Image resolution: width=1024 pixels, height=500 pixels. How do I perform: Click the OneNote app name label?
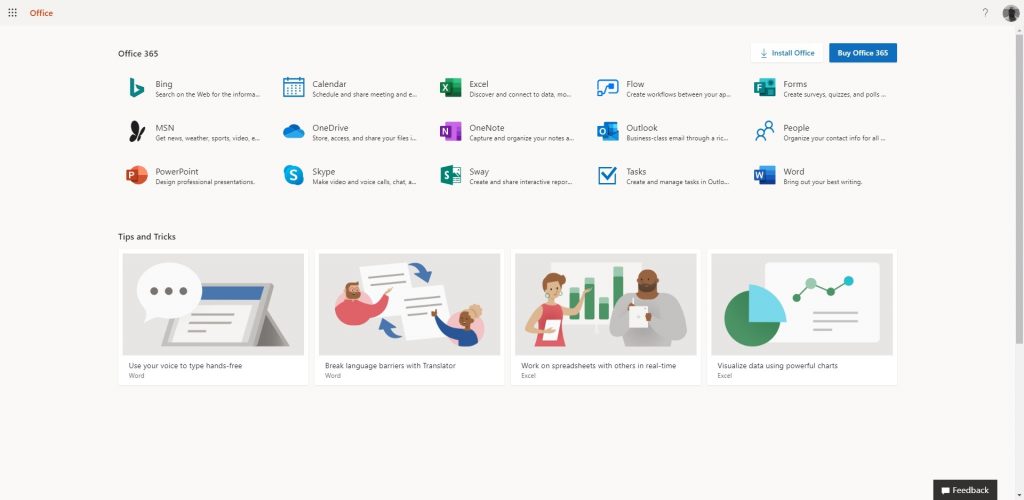click(487, 127)
